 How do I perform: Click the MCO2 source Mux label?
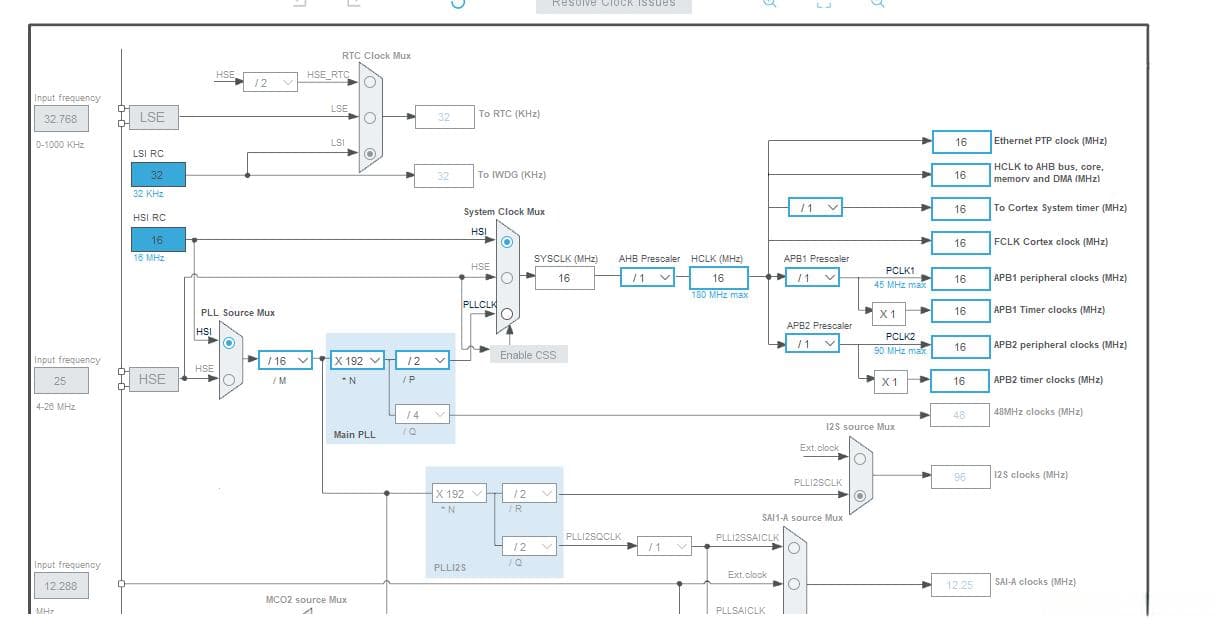[x=306, y=600]
